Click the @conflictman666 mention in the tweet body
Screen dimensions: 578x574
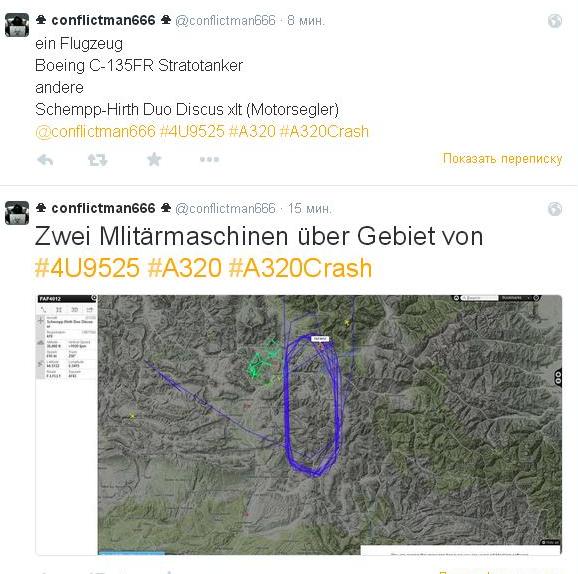click(x=95, y=131)
